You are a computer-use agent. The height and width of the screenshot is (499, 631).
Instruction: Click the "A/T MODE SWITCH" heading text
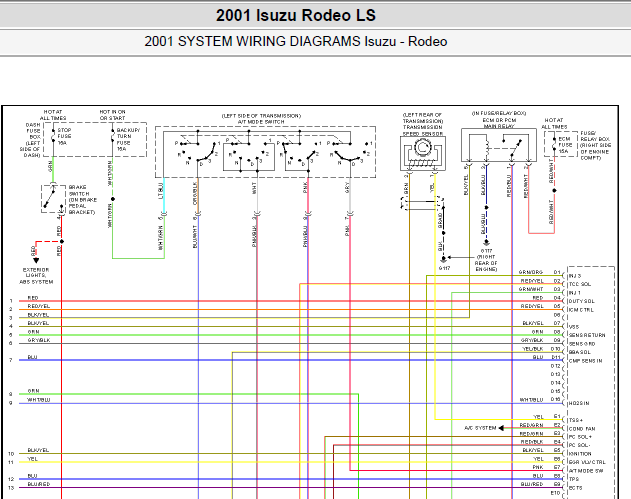coord(261,122)
